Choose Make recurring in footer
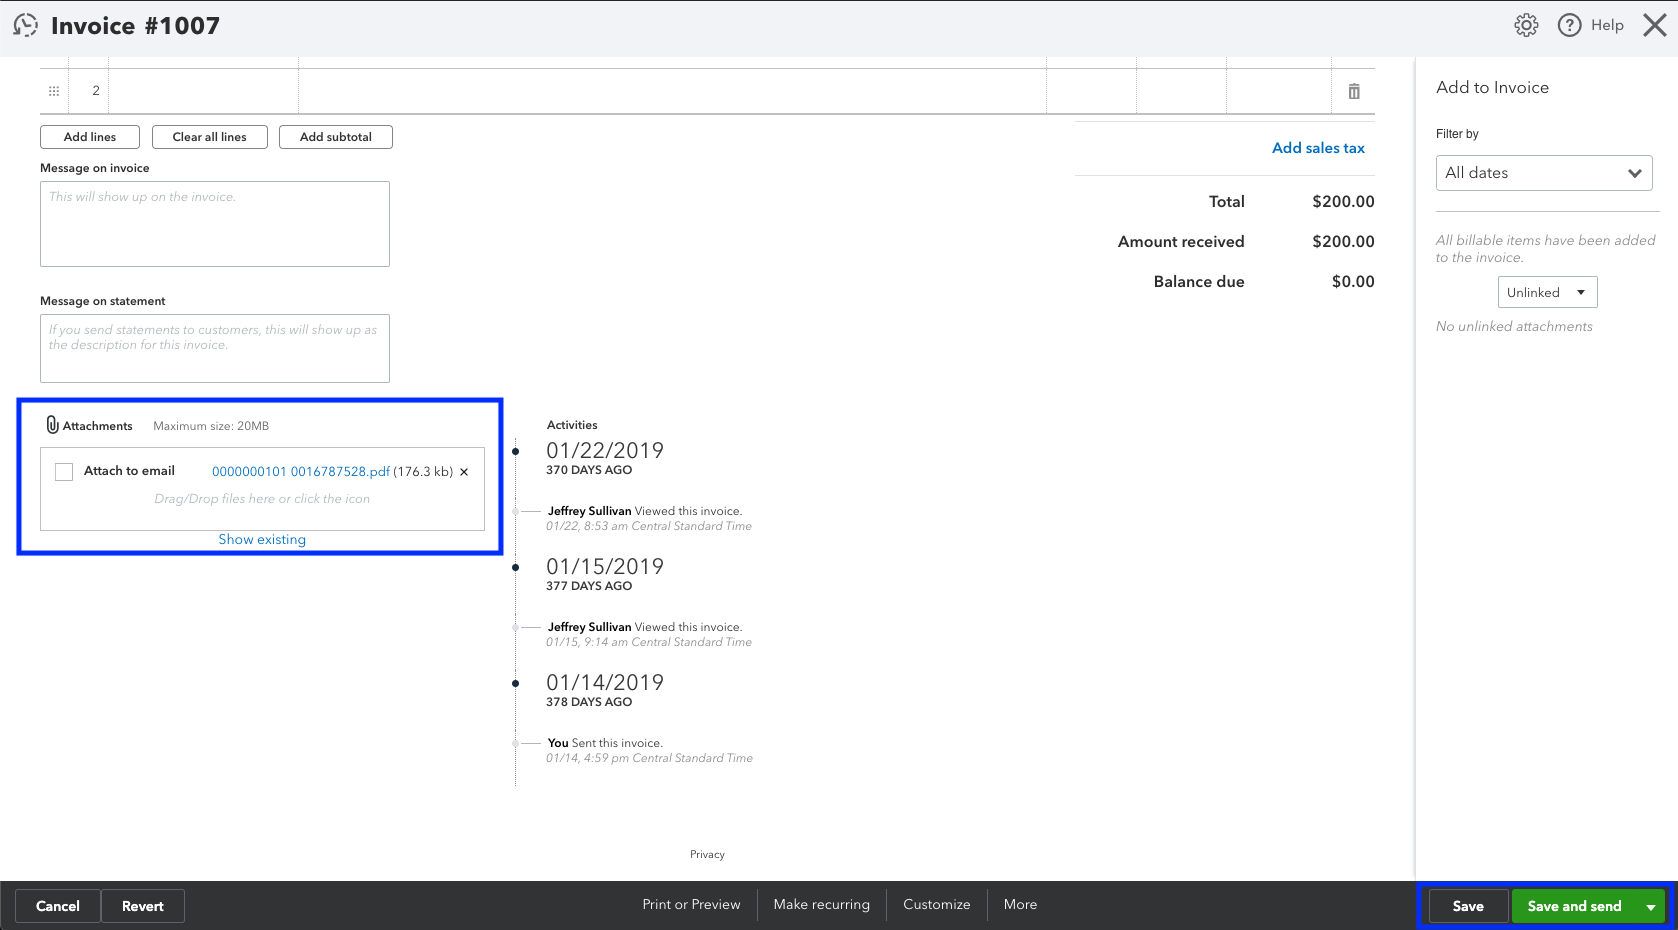Image resolution: width=1678 pixels, height=930 pixels. click(821, 904)
